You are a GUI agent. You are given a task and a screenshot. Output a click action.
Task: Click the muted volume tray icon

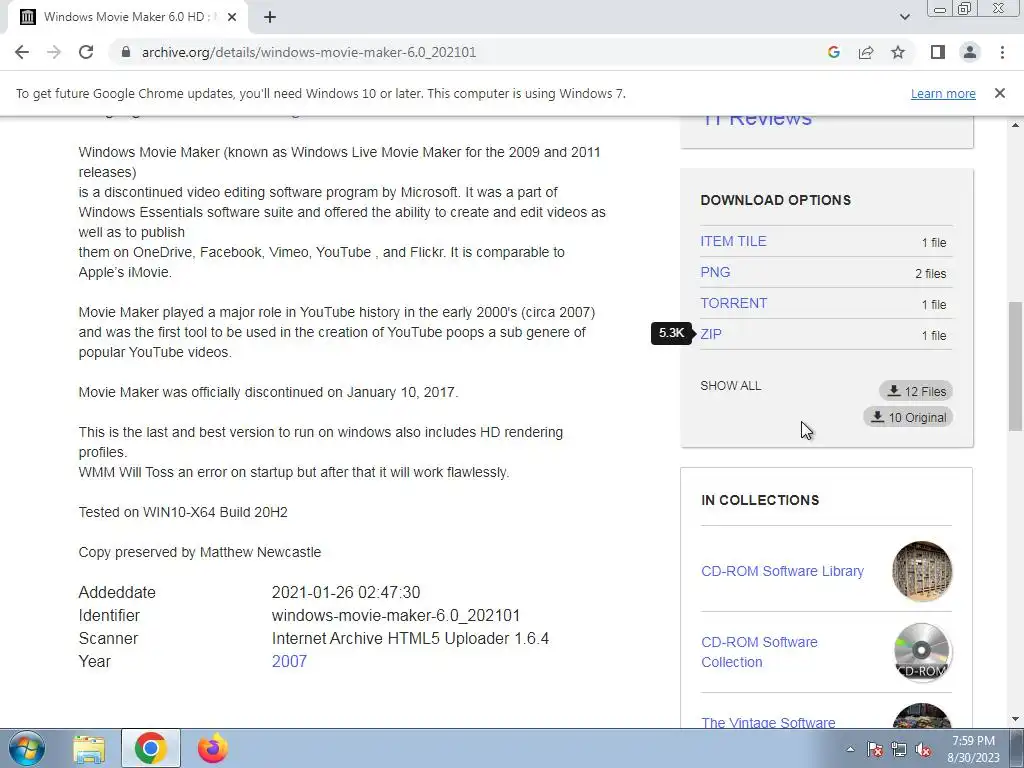[922, 749]
